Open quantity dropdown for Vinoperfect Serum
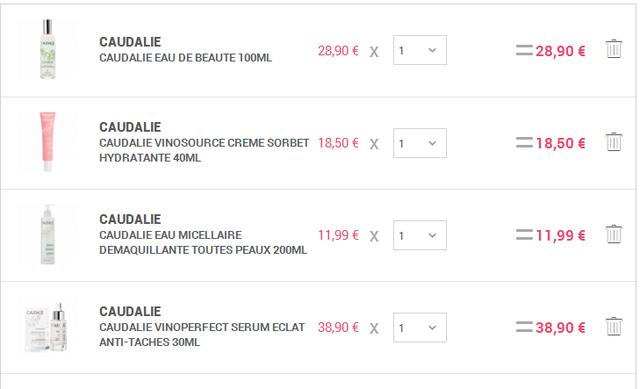 coord(420,327)
